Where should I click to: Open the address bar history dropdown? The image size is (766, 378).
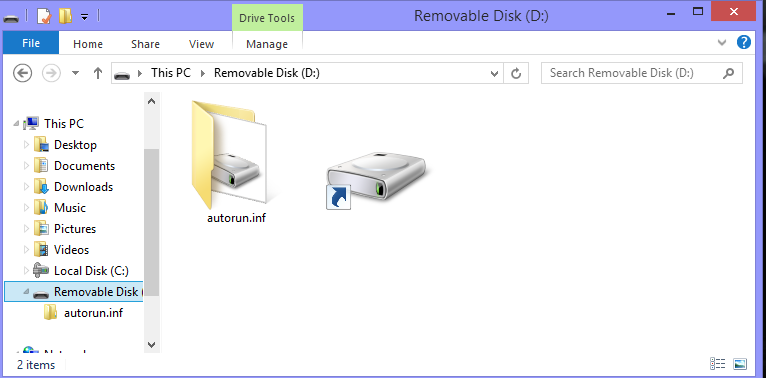[x=494, y=74]
